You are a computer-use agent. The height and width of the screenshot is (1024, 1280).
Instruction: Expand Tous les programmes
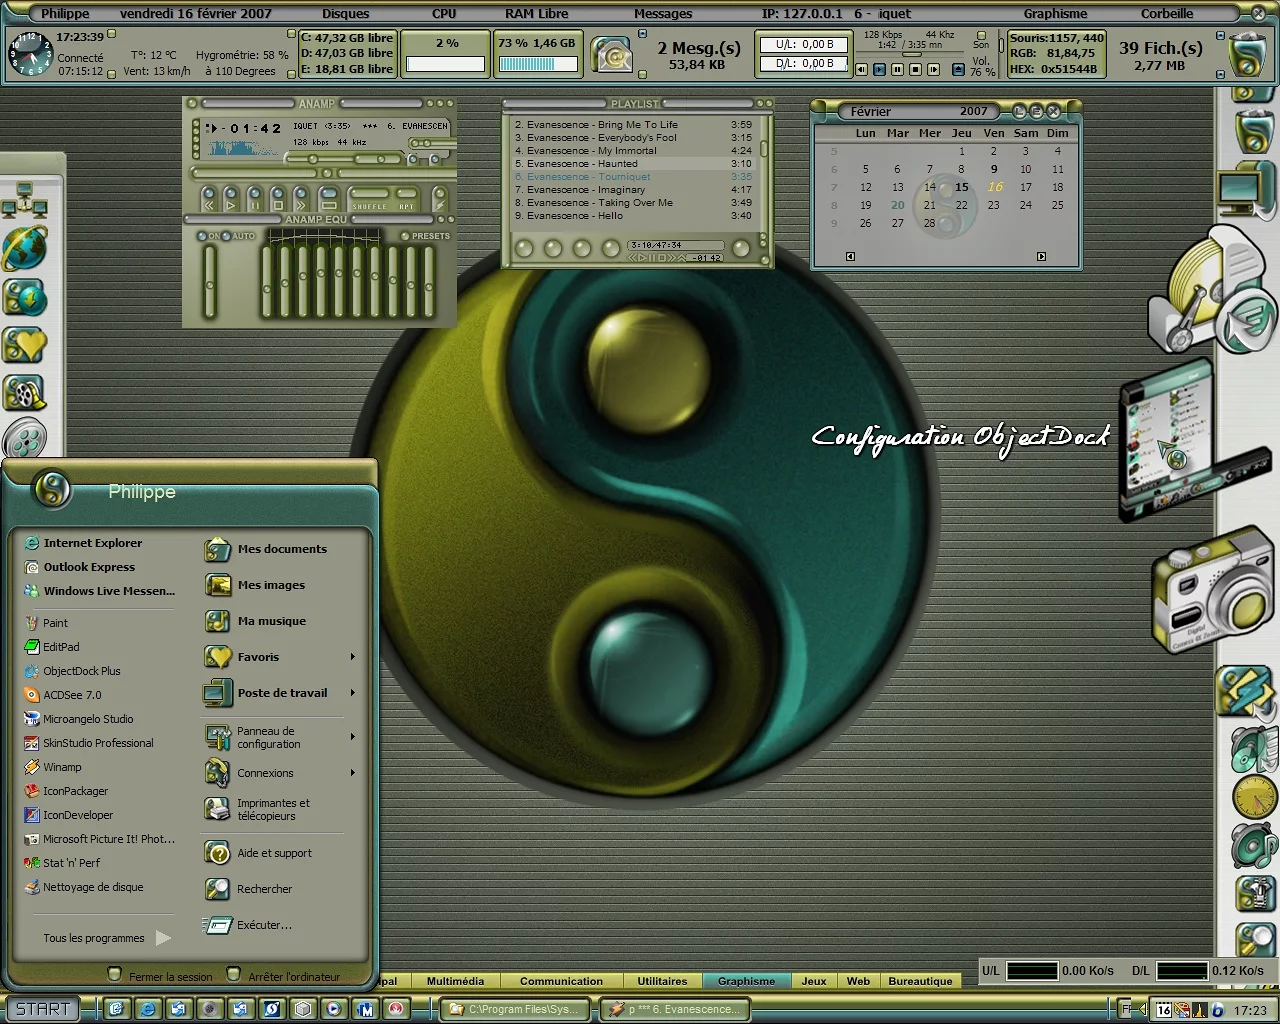94,938
